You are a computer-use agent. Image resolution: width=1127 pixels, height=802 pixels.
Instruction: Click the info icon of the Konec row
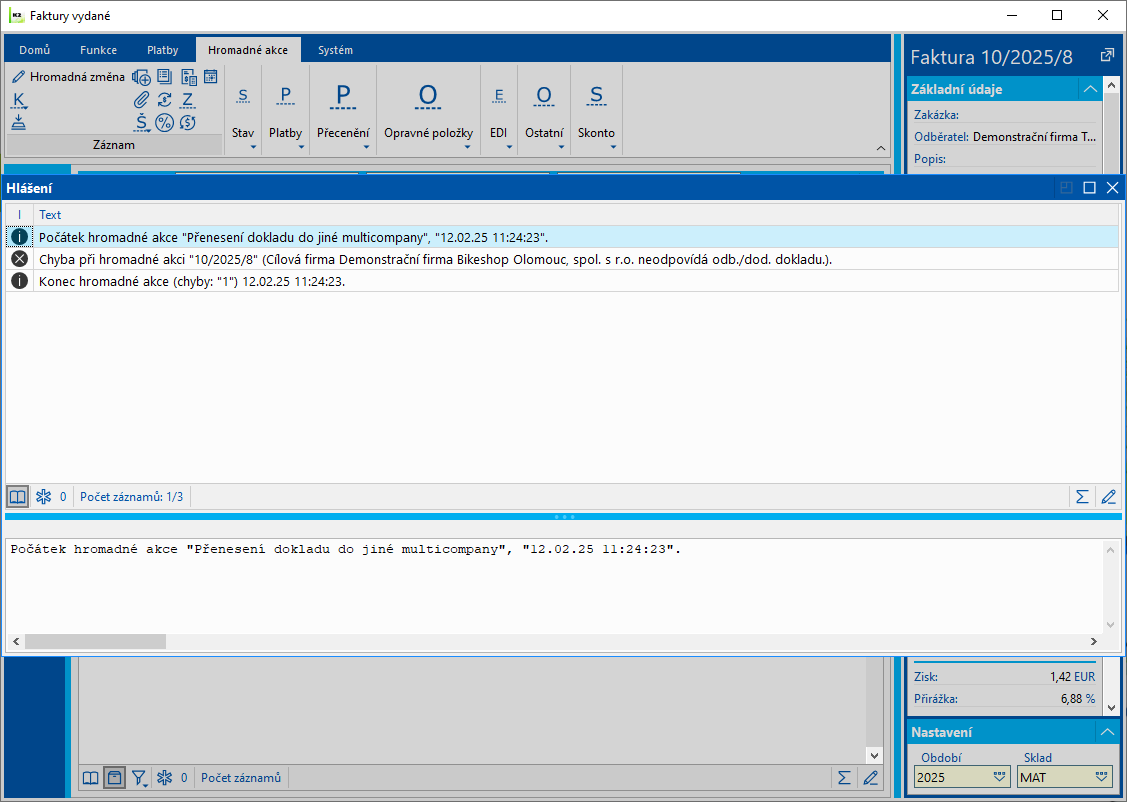[19, 281]
